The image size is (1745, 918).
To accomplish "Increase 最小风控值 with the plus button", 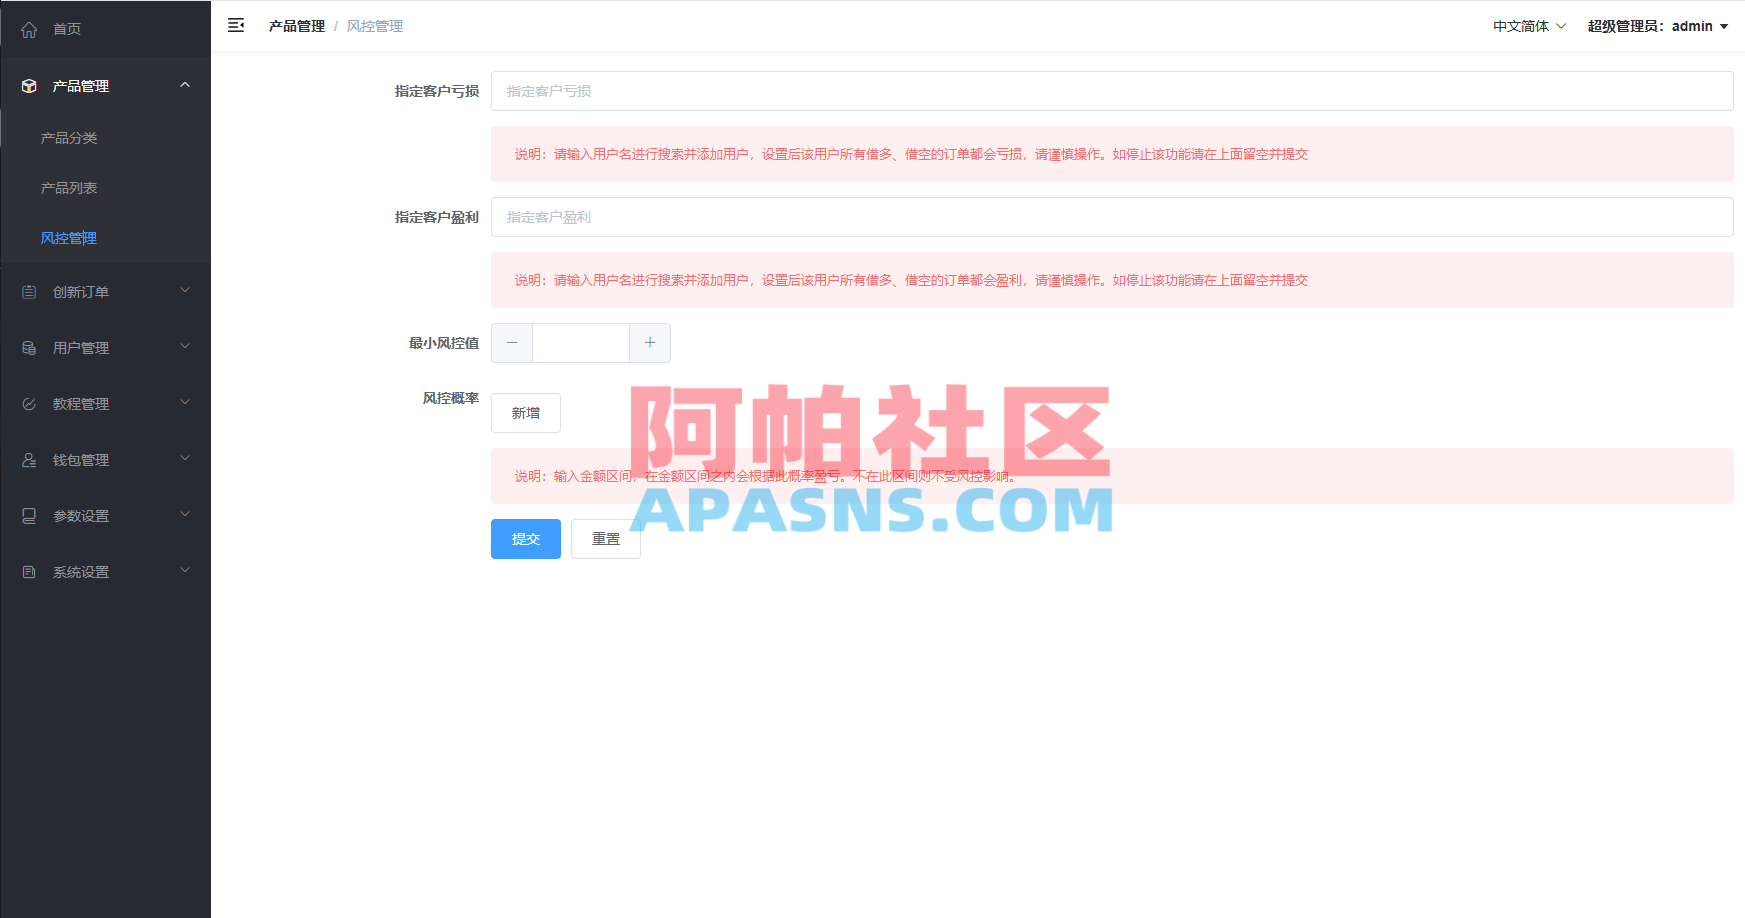I will click(650, 343).
